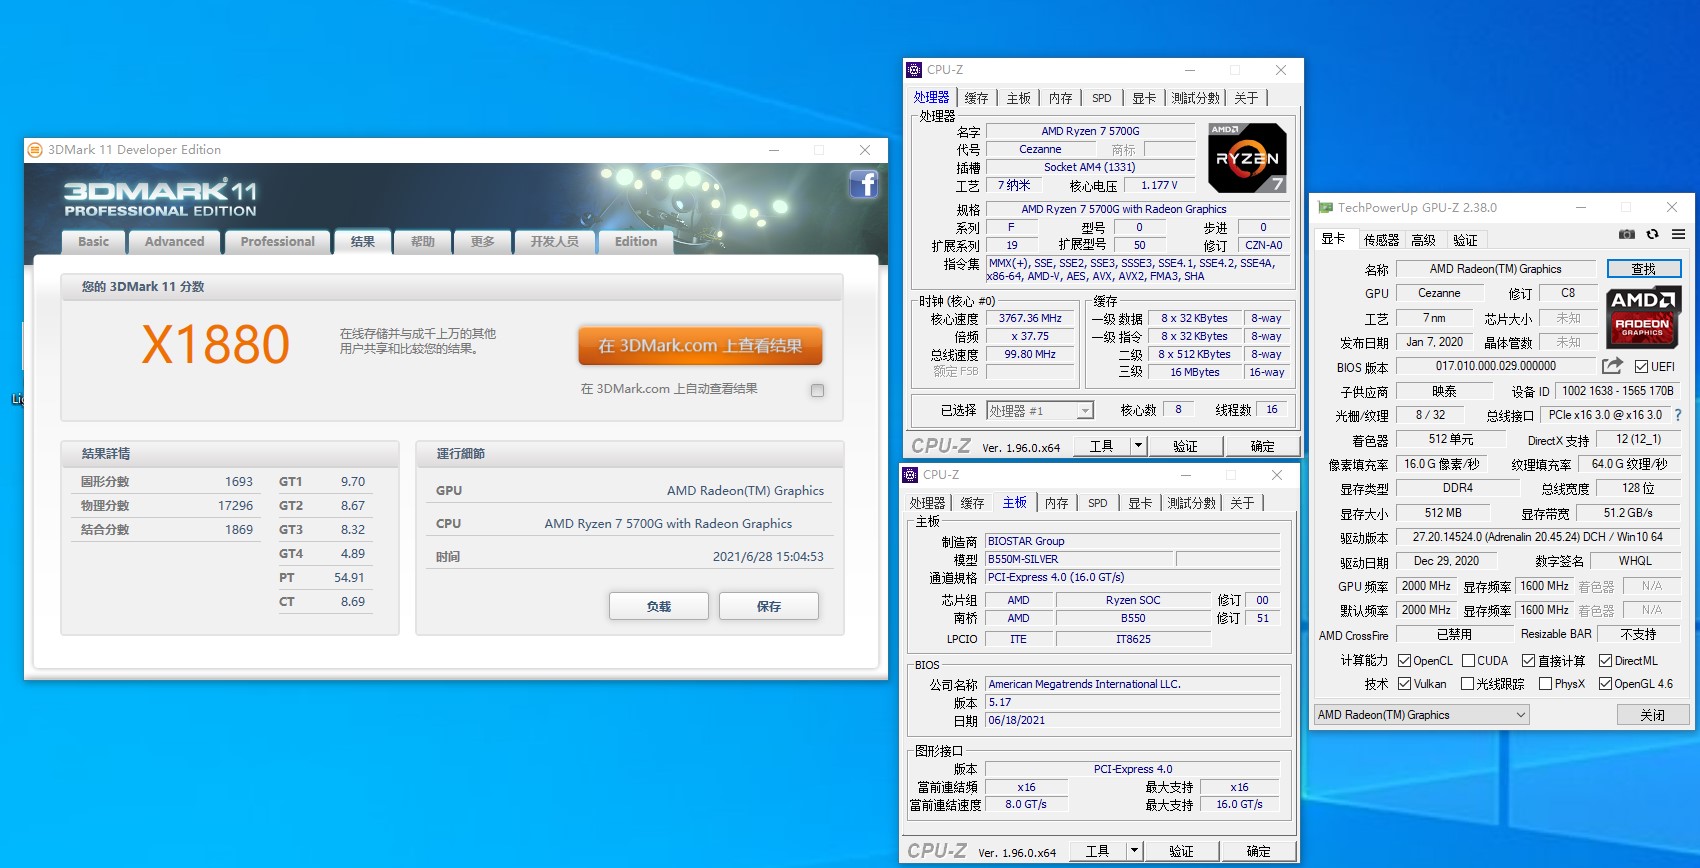This screenshot has width=1700, height=868.
Task: Open the AMD Radeon(TM) Graphics GPU selector dropdown
Action: pos(1422,715)
